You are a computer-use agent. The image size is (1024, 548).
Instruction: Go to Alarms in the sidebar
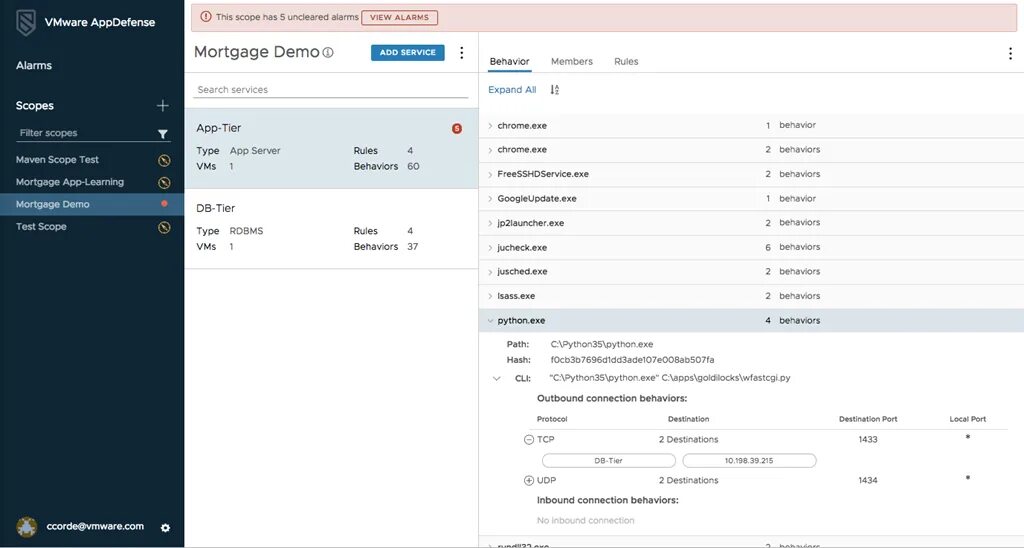[34, 65]
